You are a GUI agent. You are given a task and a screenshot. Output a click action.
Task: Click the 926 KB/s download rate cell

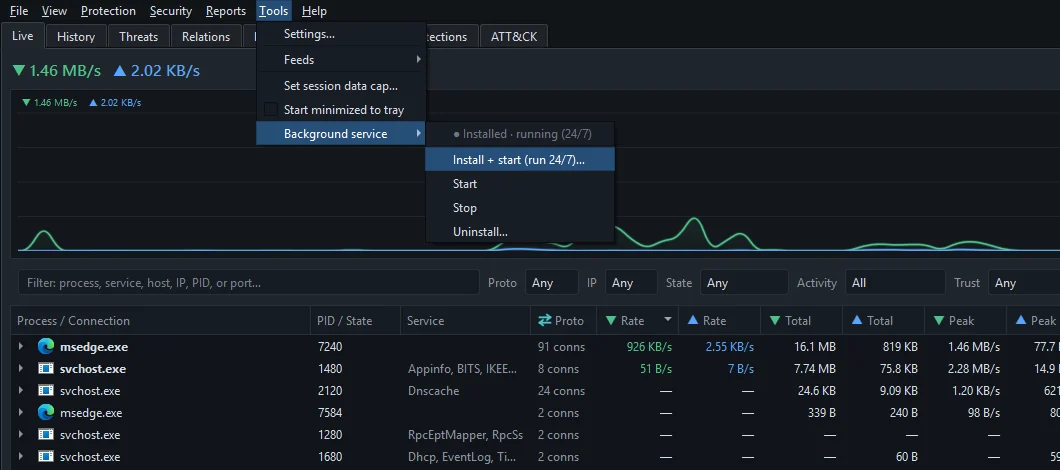pos(648,347)
